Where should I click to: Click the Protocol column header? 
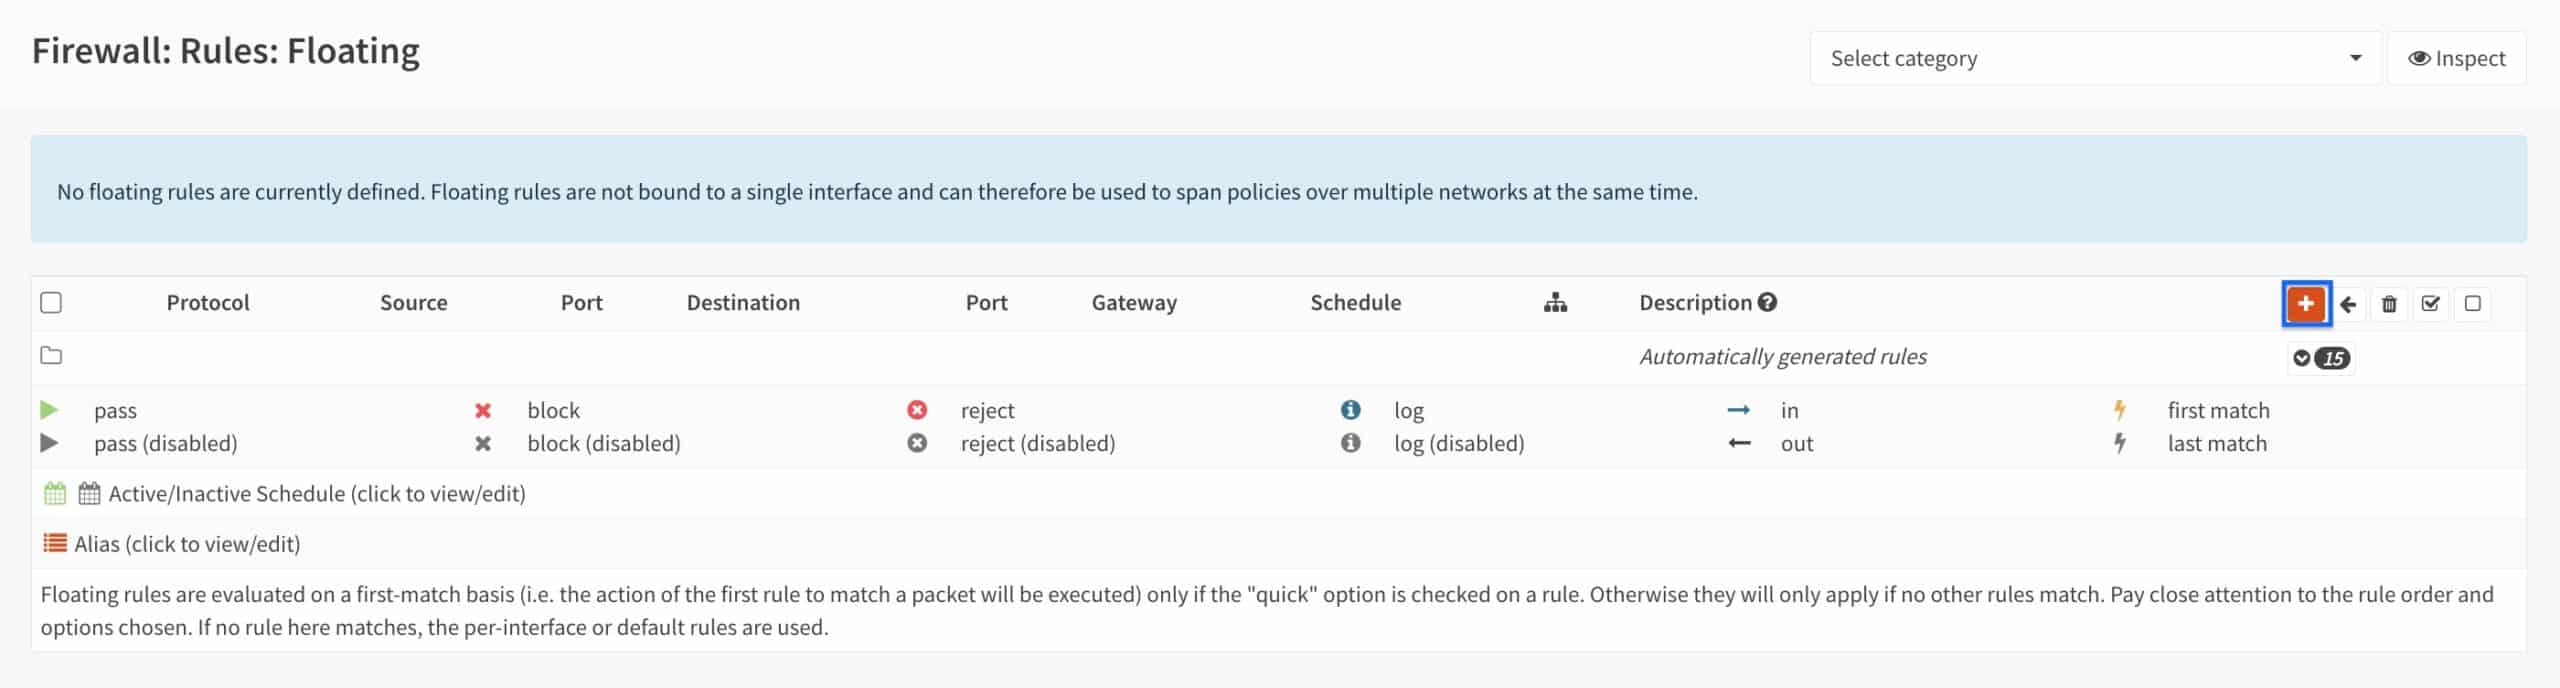pyautogui.click(x=208, y=302)
